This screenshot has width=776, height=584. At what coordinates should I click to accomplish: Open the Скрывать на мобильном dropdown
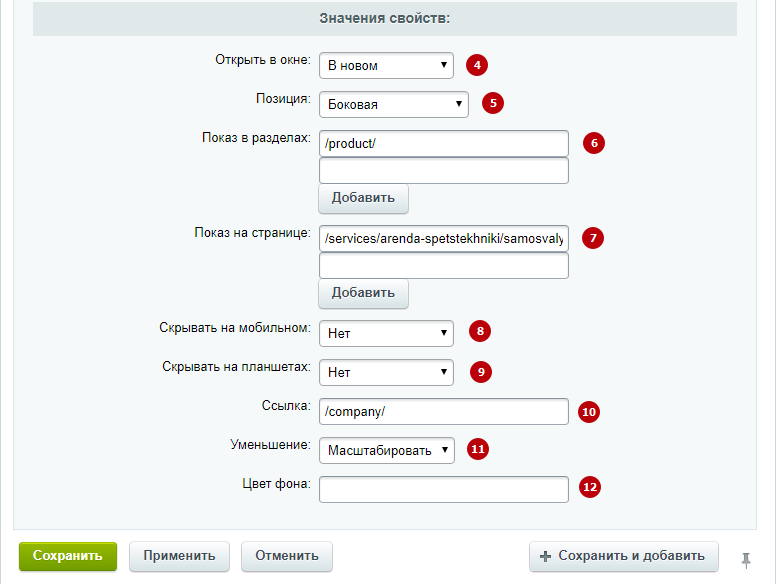pyautogui.click(x=387, y=334)
